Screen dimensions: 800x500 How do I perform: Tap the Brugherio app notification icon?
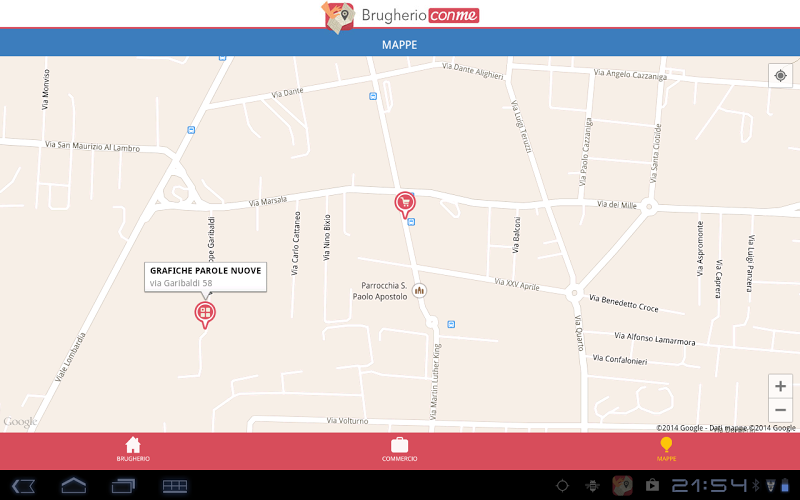pyautogui.click(x=622, y=486)
